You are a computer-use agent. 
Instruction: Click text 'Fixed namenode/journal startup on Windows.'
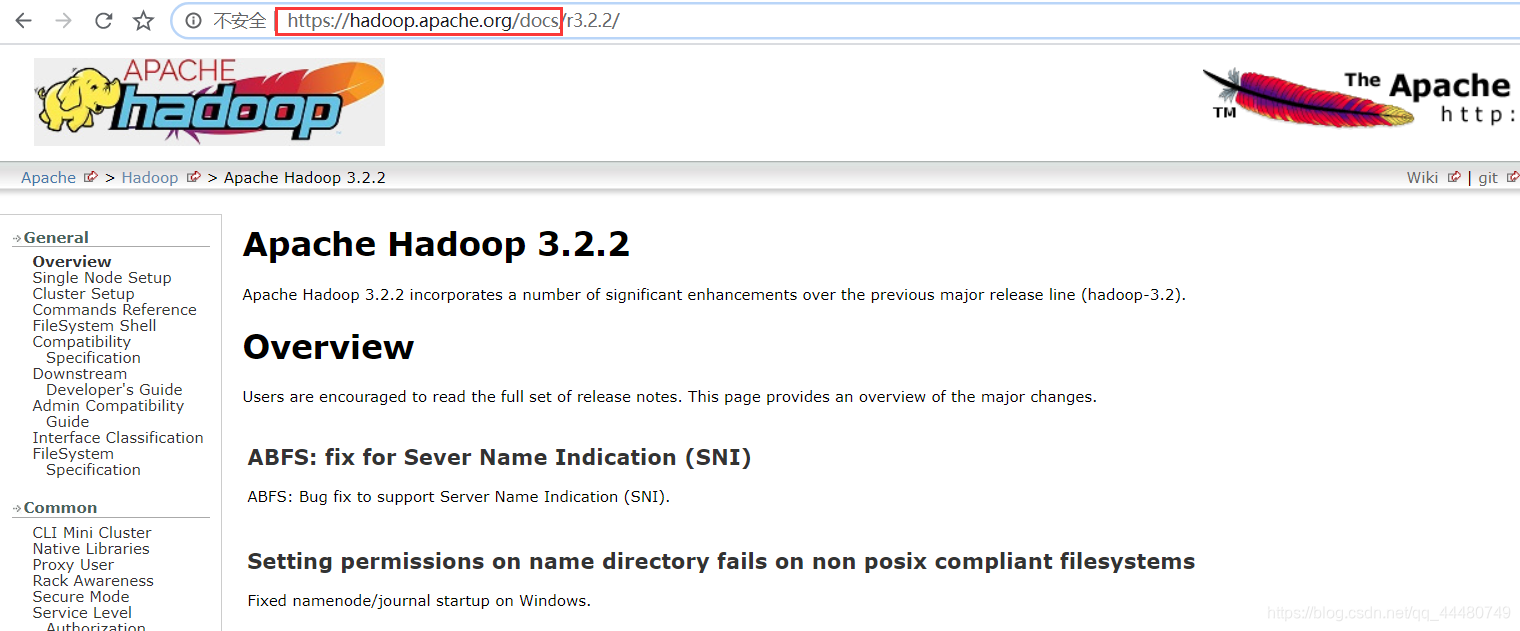(x=419, y=601)
